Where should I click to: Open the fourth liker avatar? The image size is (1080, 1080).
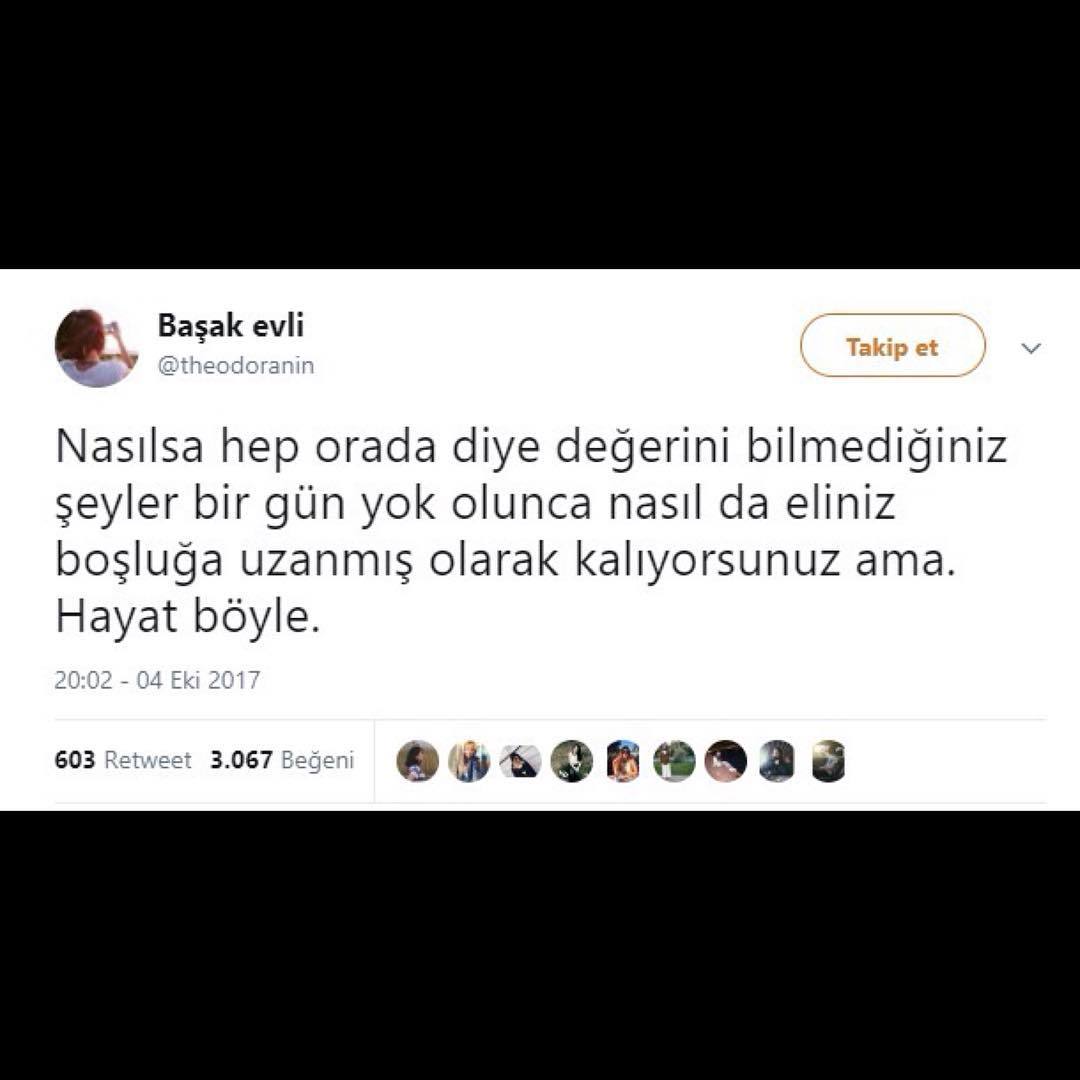click(572, 760)
